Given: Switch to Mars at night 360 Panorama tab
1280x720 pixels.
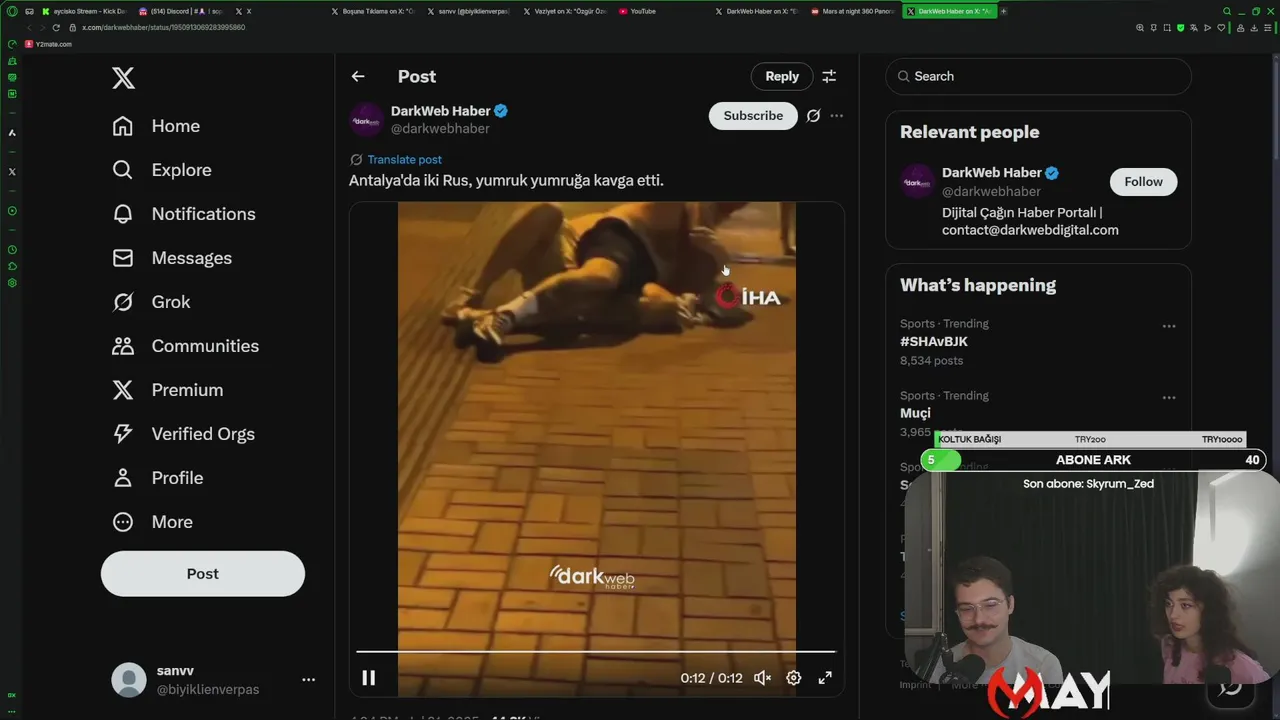Looking at the screenshot, I should pos(854,11).
